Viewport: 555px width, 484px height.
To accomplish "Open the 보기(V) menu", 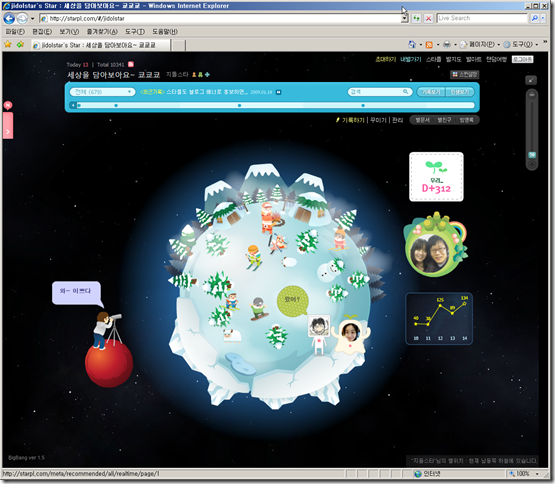I will [69, 32].
